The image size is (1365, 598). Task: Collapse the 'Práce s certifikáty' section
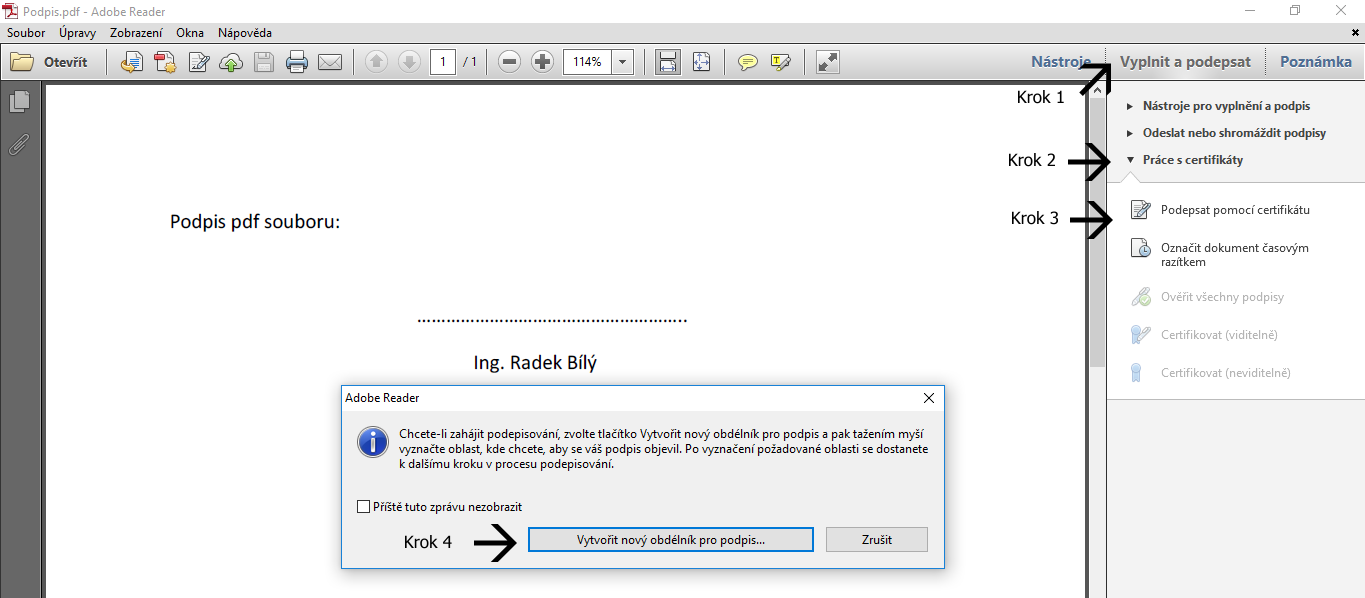click(1193, 160)
